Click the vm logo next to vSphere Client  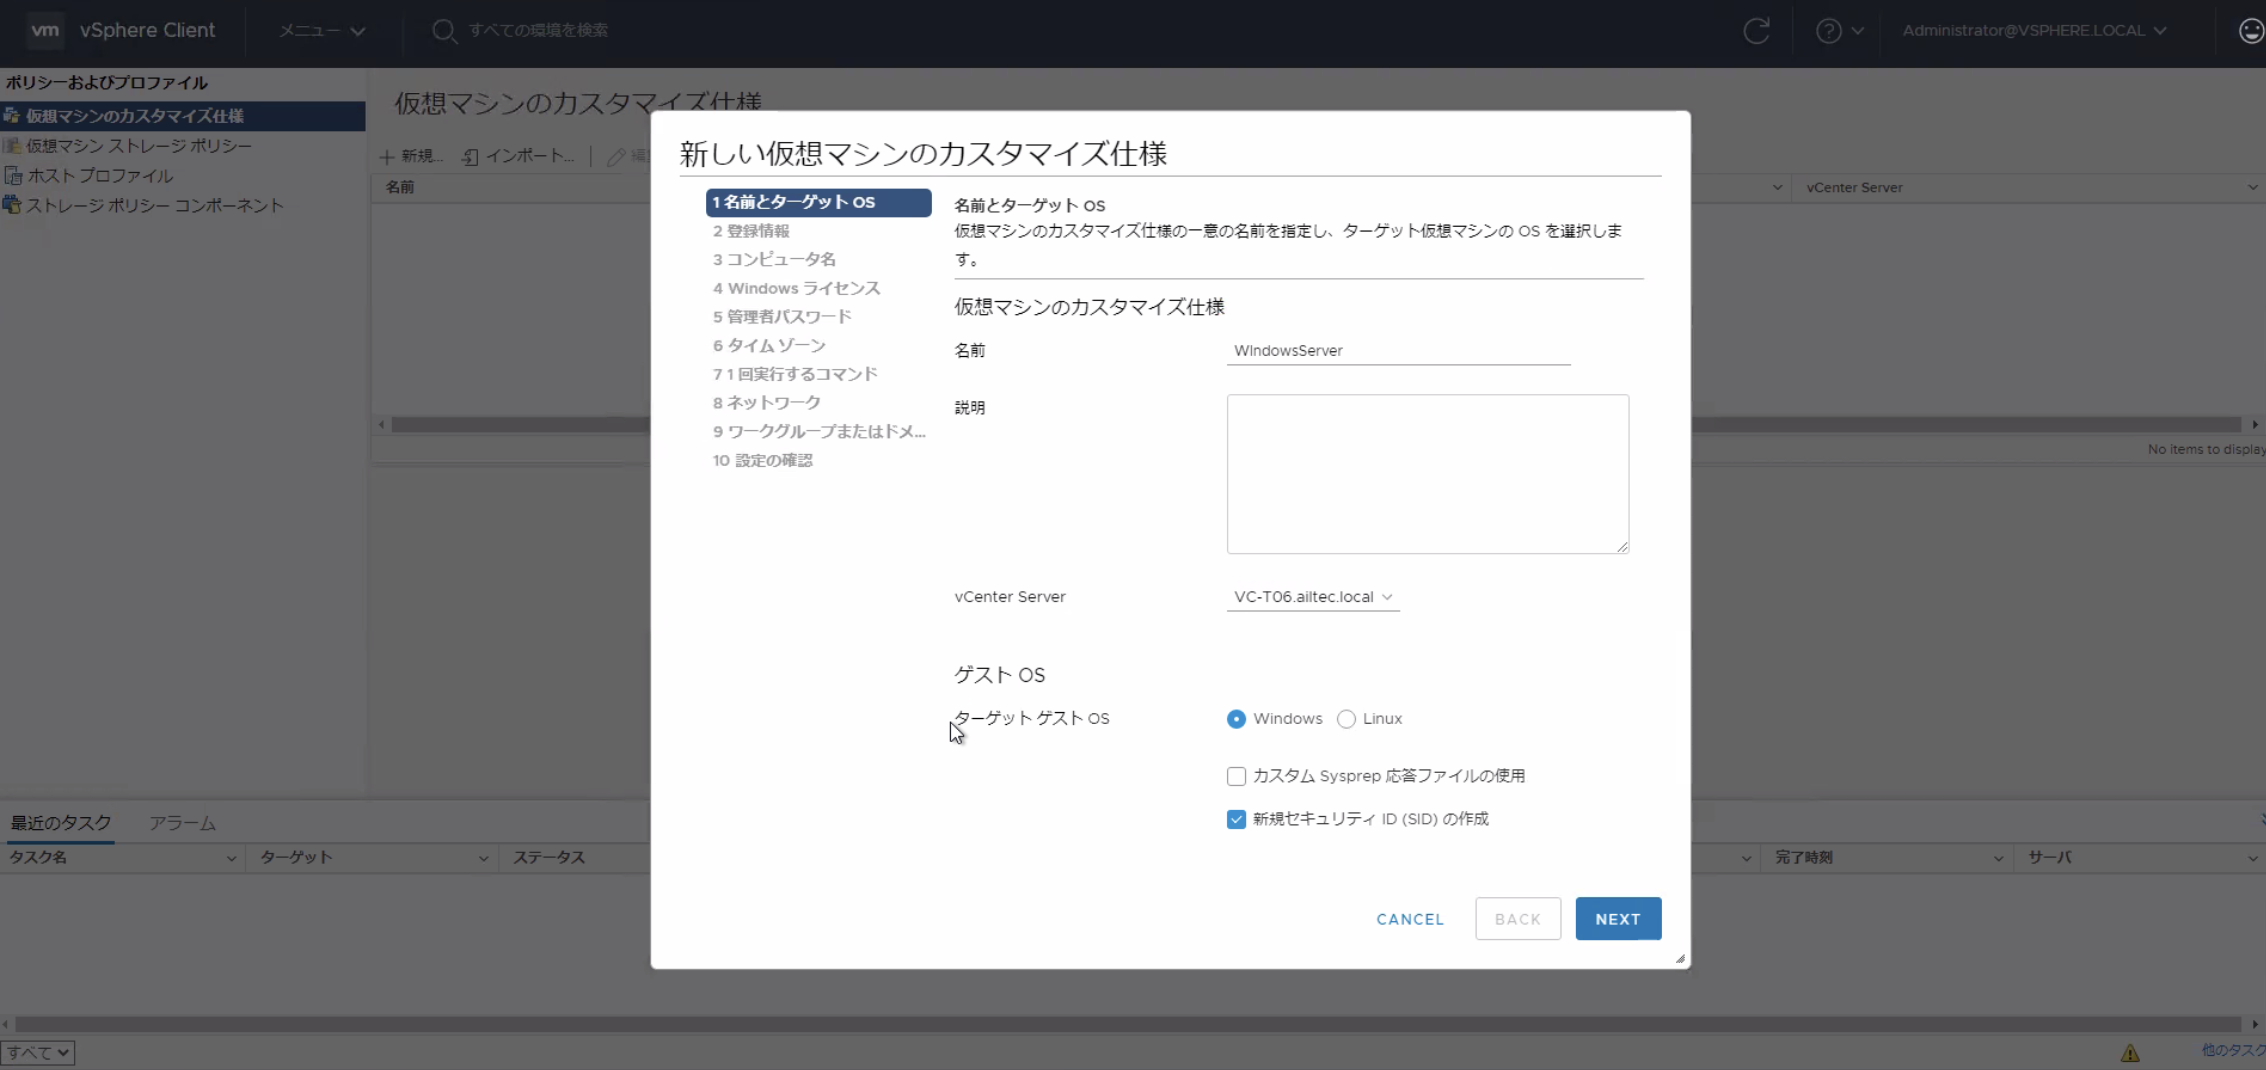coord(44,30)
